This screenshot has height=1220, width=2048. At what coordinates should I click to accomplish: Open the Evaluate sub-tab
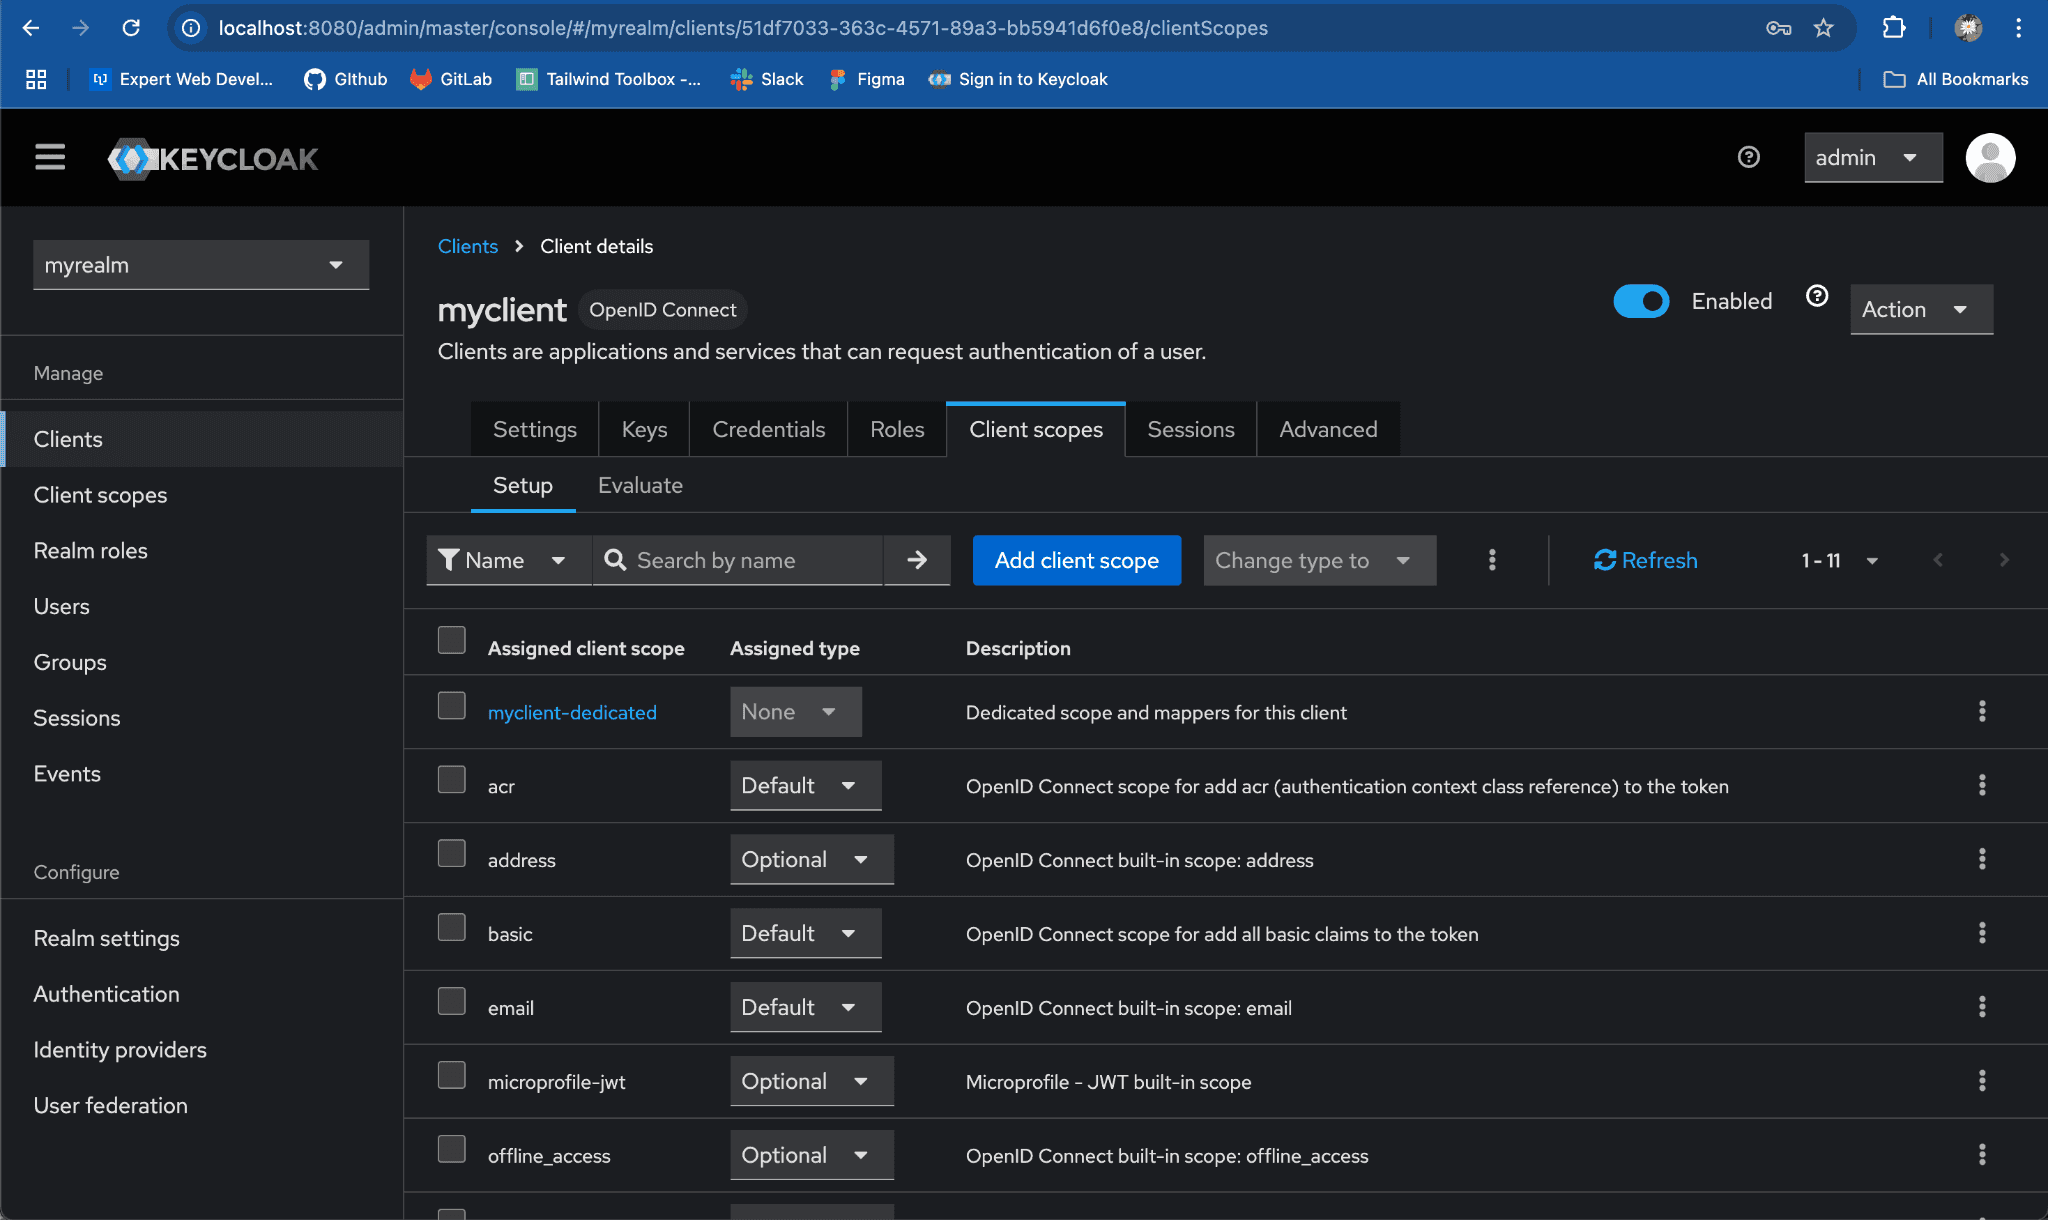point(640,485)
